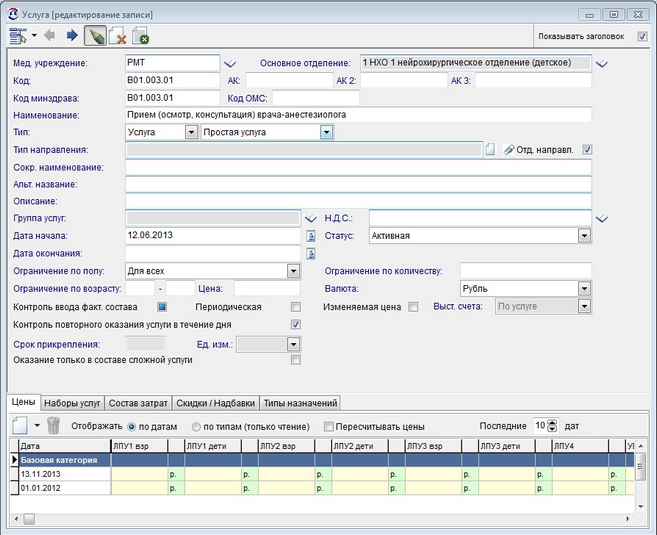Select the по датам radio button

tap(132, 427)
